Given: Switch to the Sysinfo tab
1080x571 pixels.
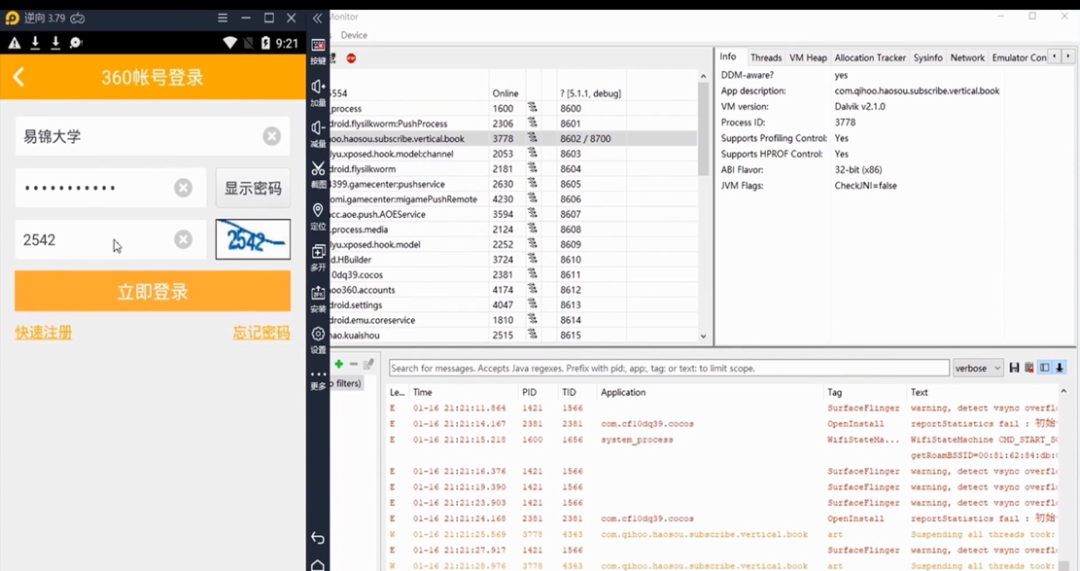Looking at the screenshot, I should pyautogui.click(x=928, y=58).
